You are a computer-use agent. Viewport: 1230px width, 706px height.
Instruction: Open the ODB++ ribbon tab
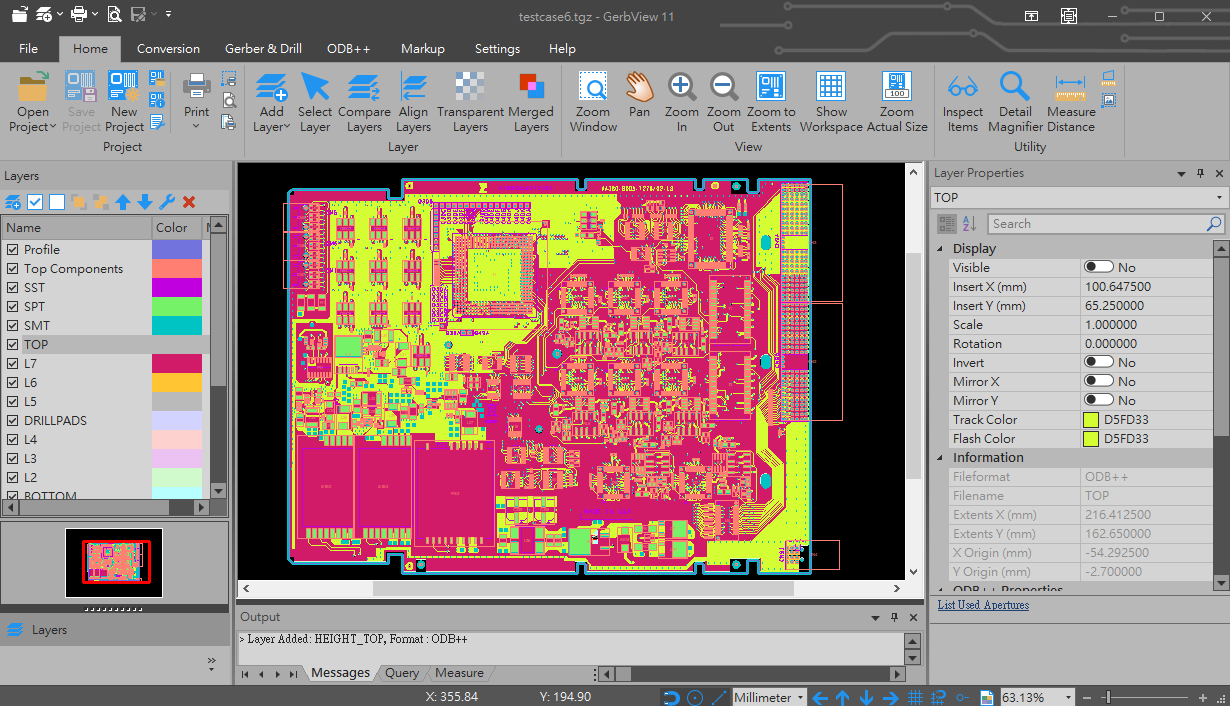point(348,48)
